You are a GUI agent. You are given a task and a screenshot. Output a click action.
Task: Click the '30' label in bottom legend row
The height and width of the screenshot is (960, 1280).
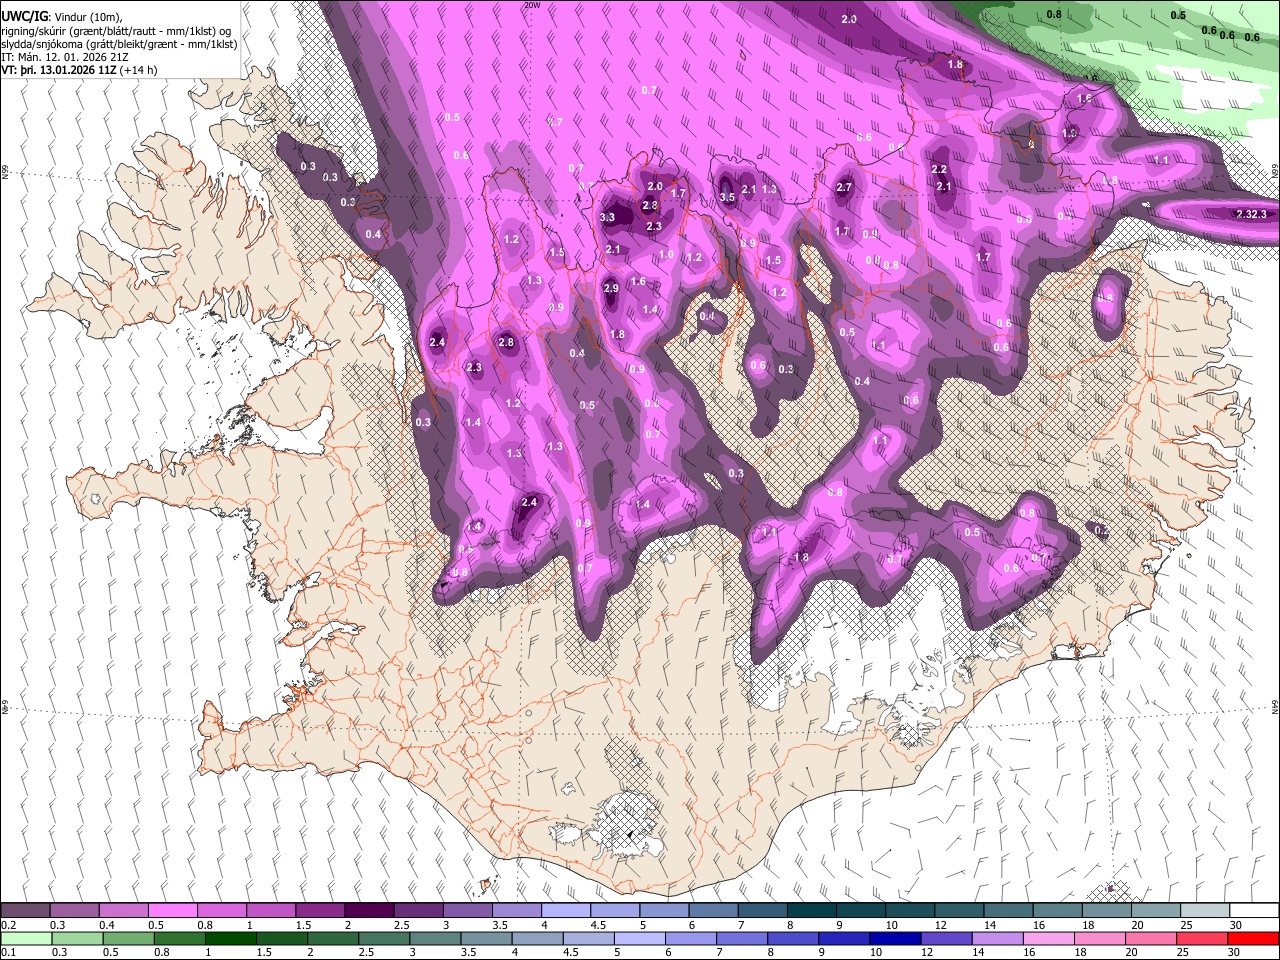click(1236, 953)
